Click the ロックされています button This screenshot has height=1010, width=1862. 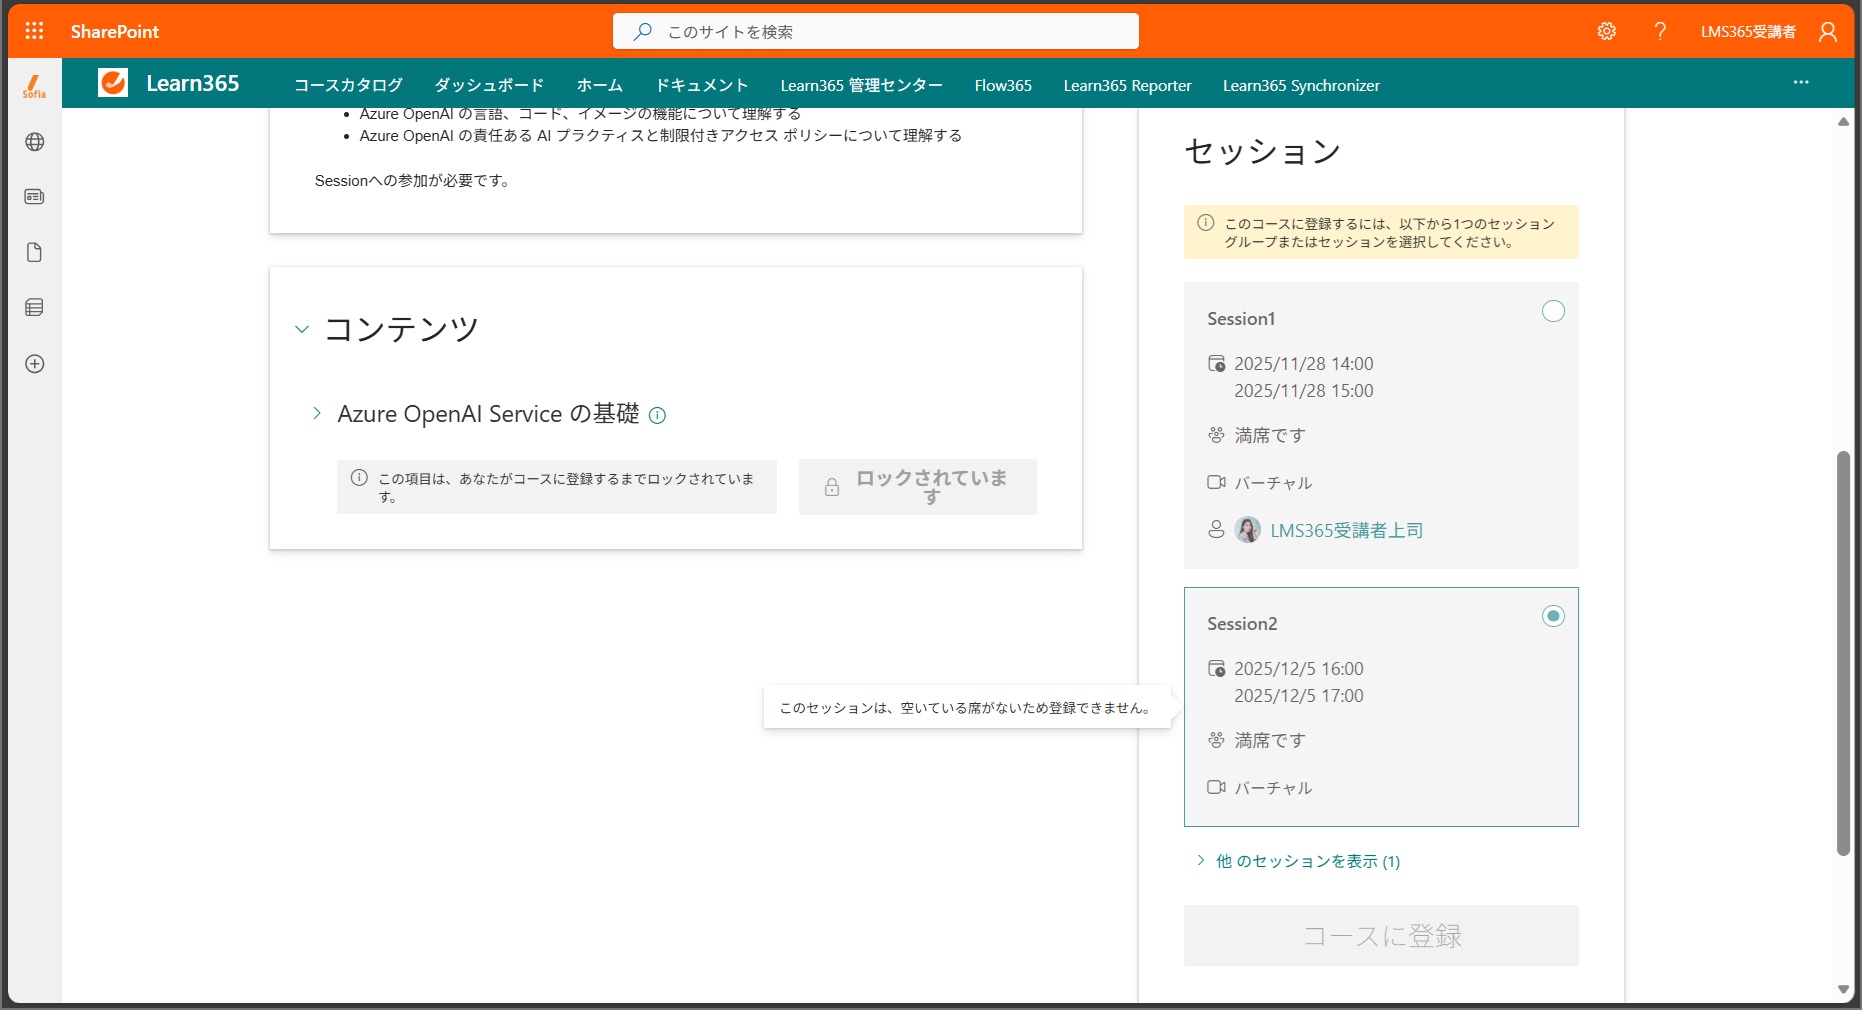[x=917, y=487]
